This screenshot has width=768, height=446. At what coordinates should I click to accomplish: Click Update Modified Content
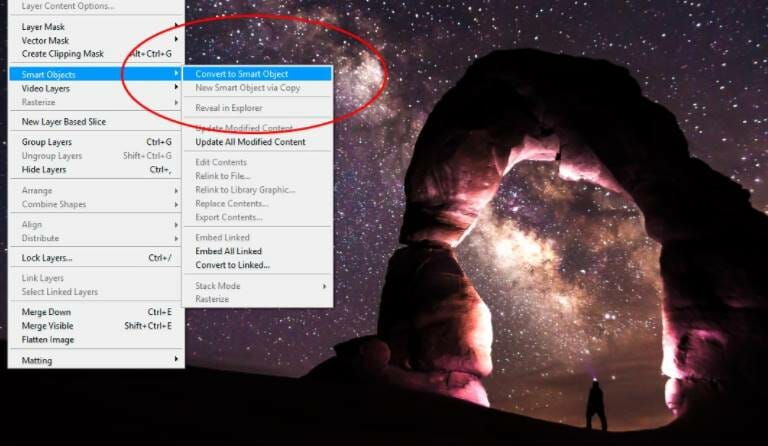[x=258, y=128]
